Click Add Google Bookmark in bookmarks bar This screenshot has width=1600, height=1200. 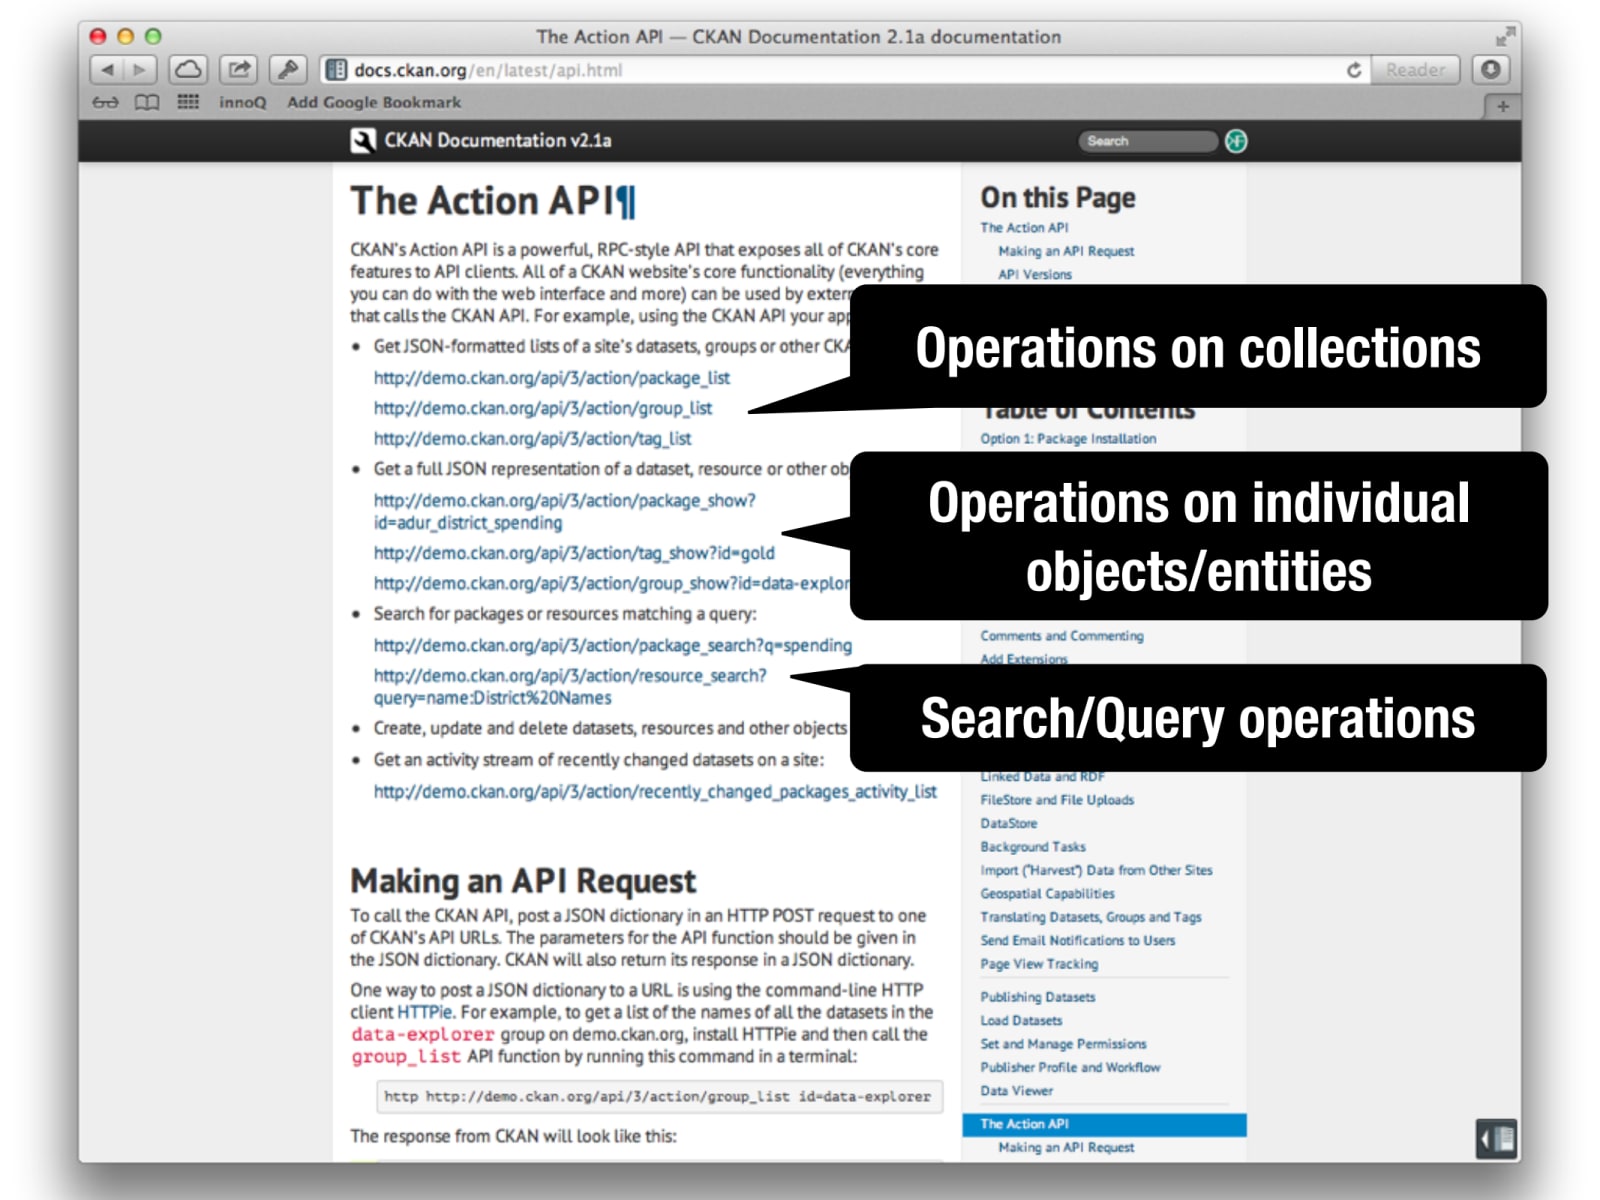point(374,102)
